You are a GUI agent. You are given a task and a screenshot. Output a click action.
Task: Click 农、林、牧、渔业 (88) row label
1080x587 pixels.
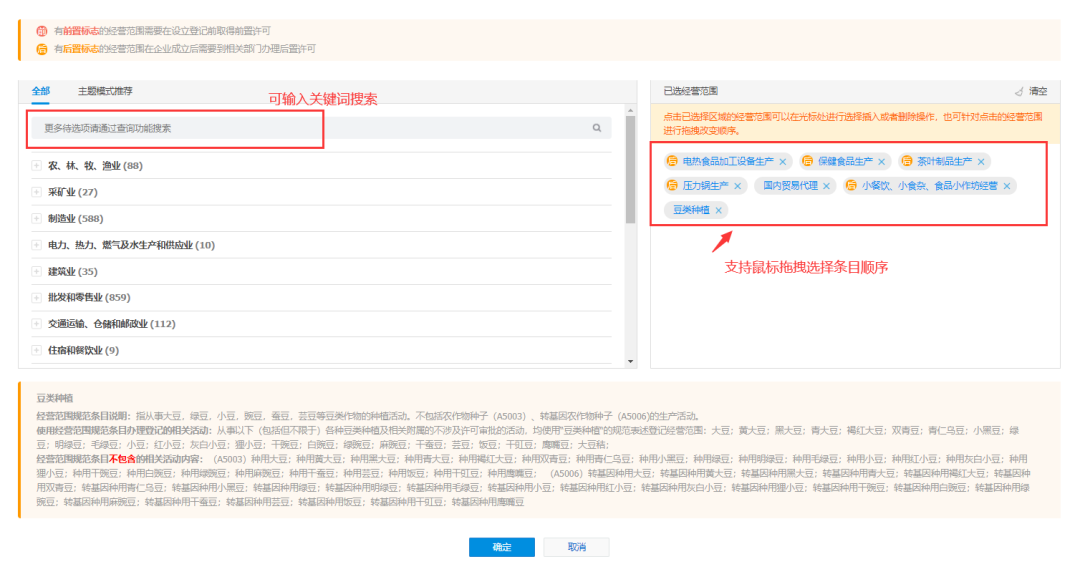95,165
